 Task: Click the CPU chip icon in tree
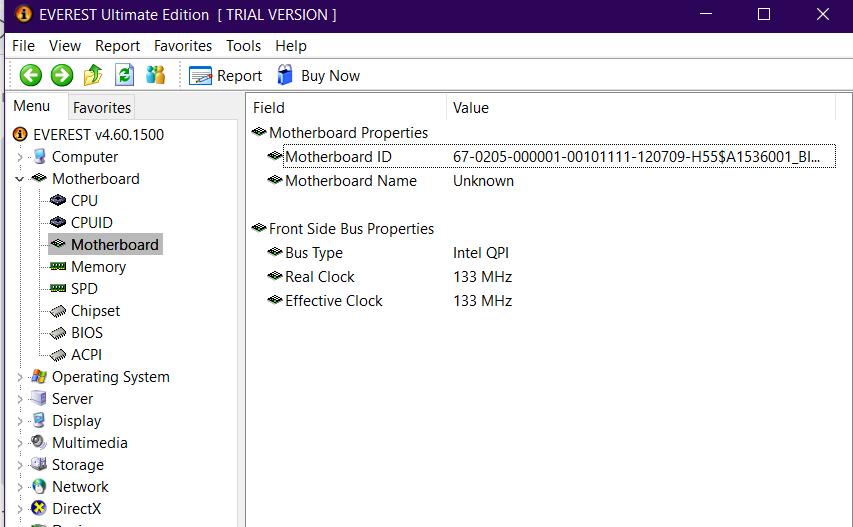point(58,200)
